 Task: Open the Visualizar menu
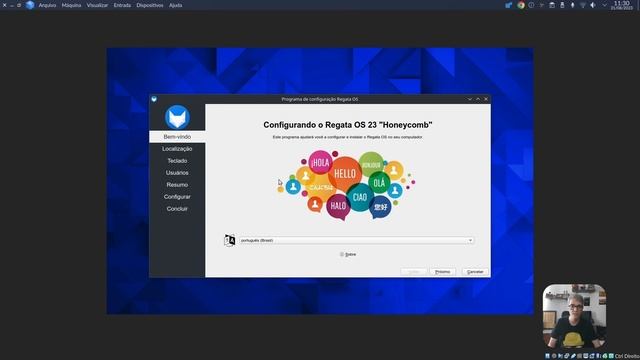coord(97,5)
